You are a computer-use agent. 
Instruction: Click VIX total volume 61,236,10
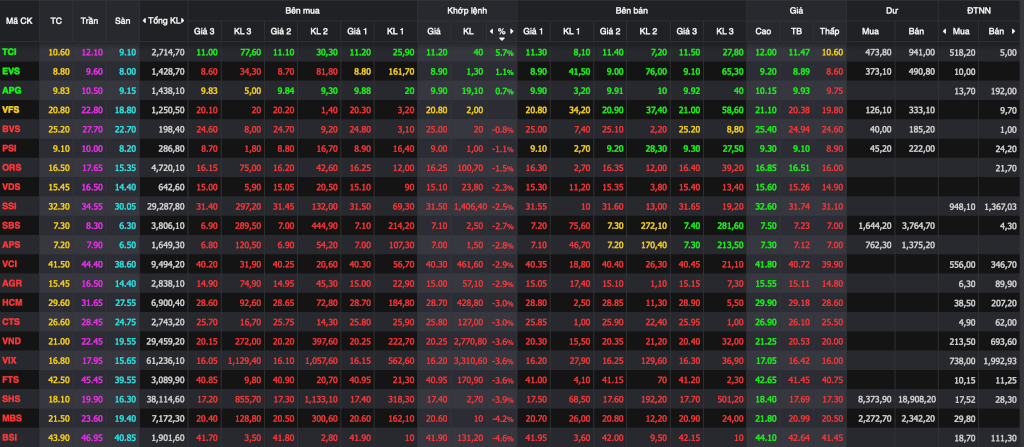pos(167,360)
